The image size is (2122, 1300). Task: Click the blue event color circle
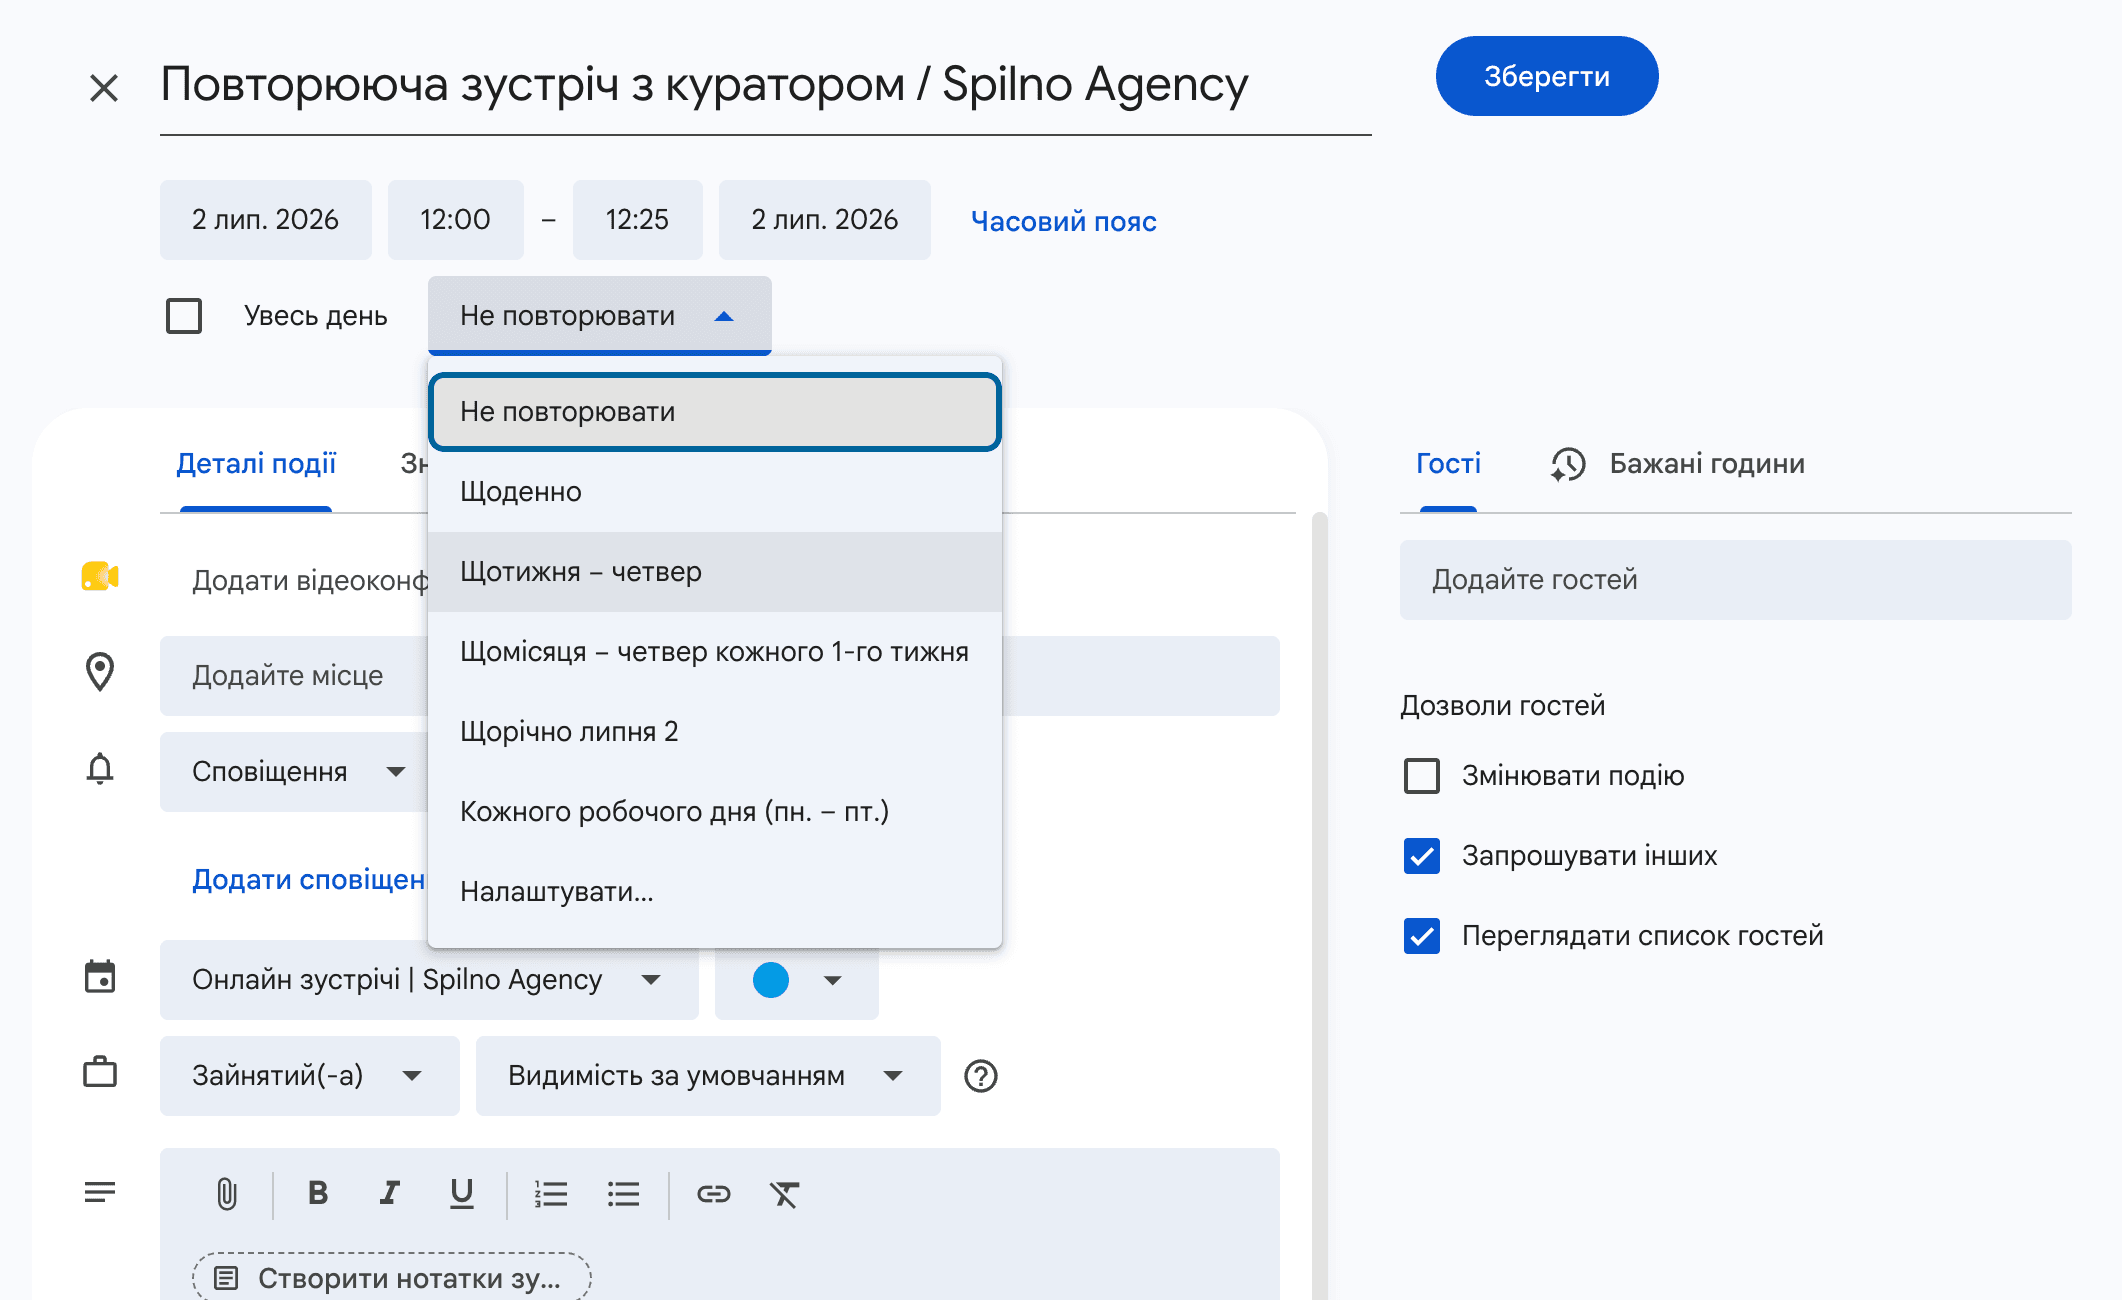tap(771, 980)
